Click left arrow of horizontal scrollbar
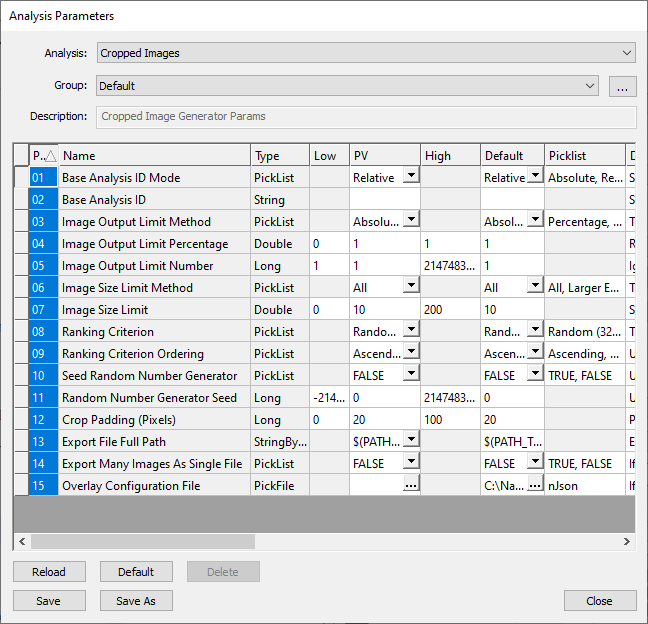Image resolution: width=648 pixels, height=624 pixels. pyautogui.click(x=21, y=541)
